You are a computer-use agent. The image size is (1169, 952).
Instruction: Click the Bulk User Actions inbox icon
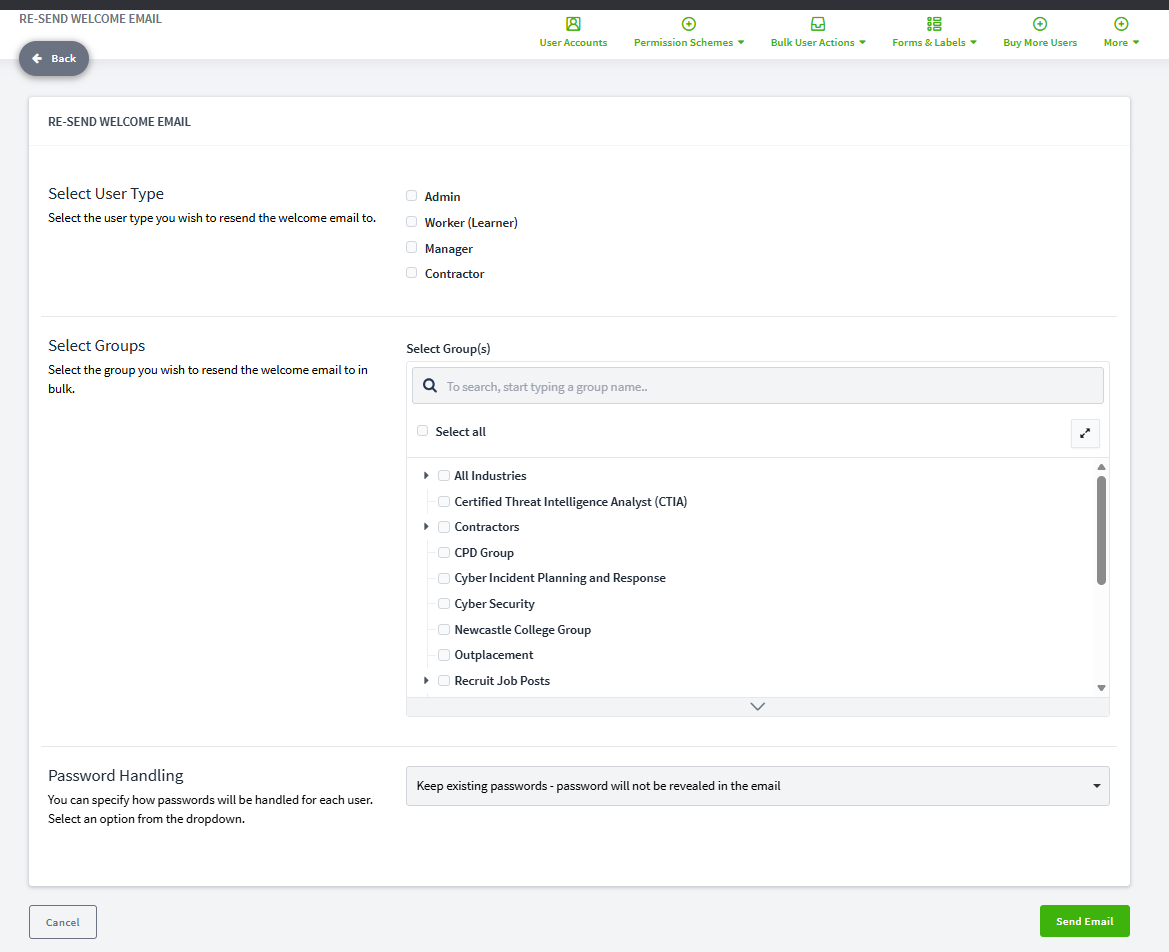coord(818,24)
